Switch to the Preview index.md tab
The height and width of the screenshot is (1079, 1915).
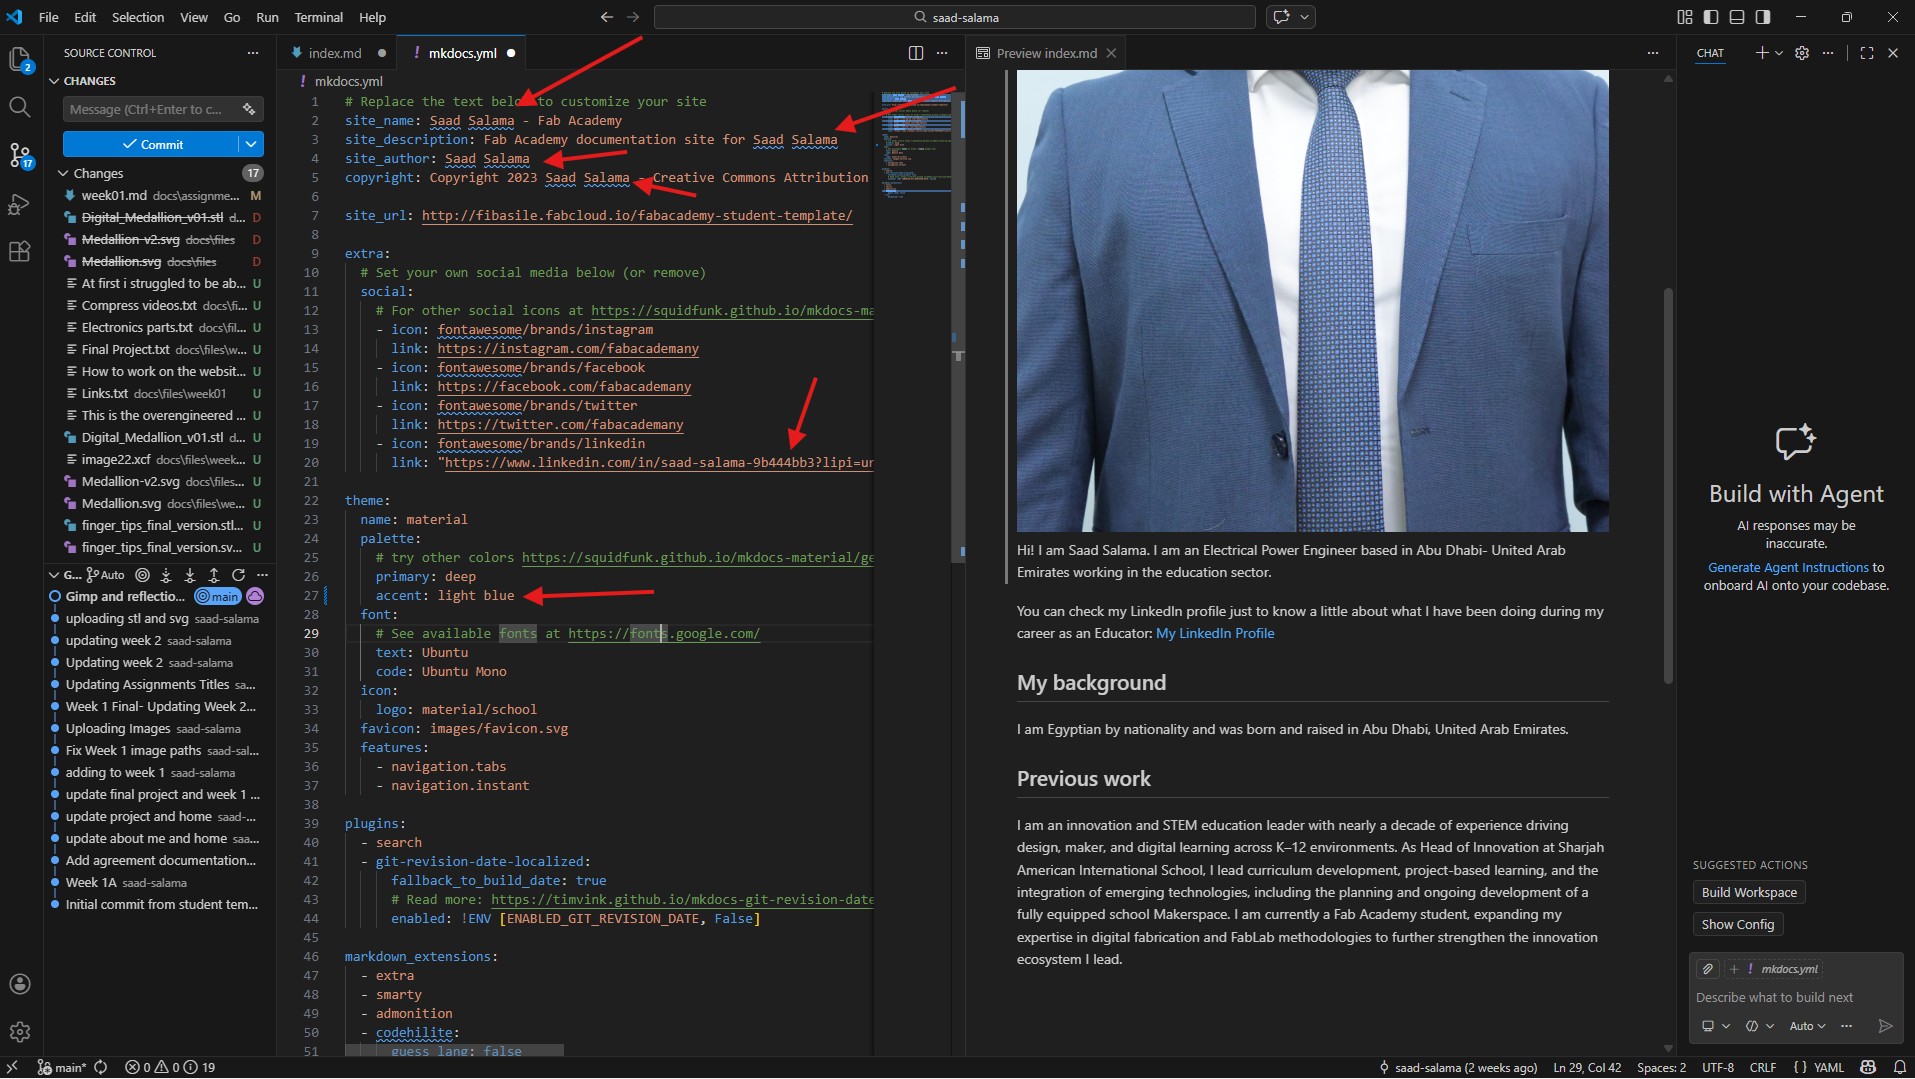click(x=1046, y=53)
